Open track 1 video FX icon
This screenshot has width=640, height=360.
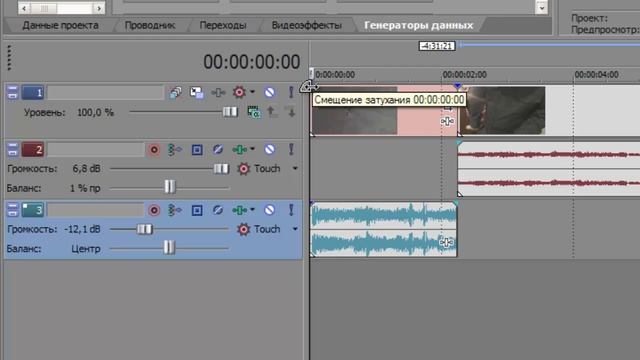click(218, 93)
